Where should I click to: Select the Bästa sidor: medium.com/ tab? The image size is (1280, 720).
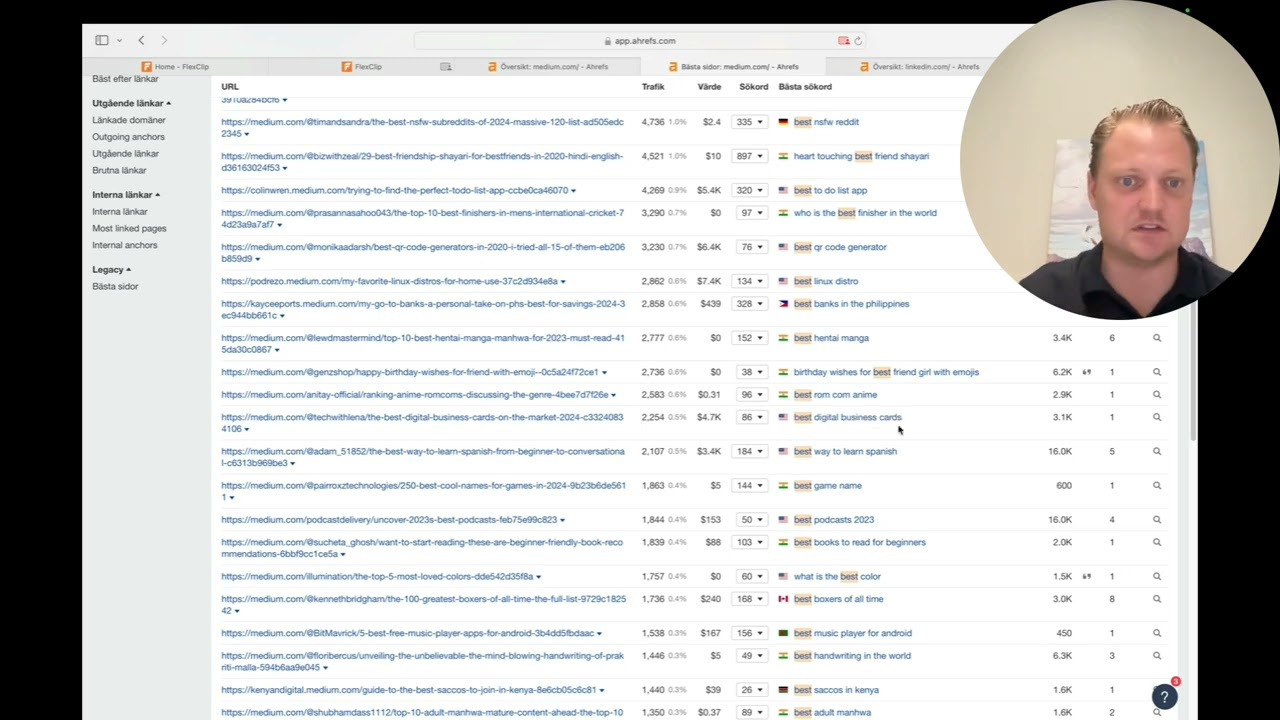733,67
